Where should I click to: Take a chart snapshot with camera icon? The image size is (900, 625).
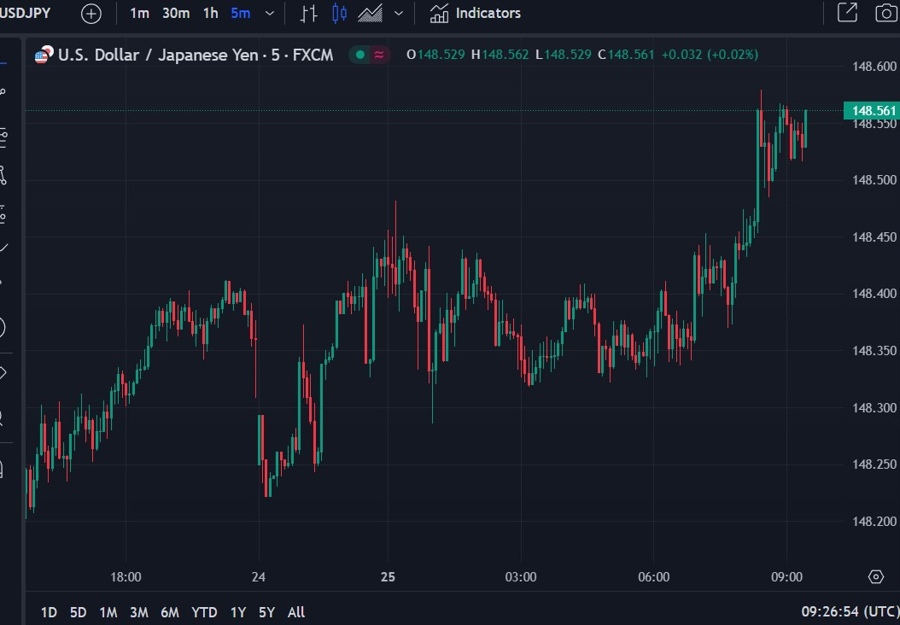[886, 13]
